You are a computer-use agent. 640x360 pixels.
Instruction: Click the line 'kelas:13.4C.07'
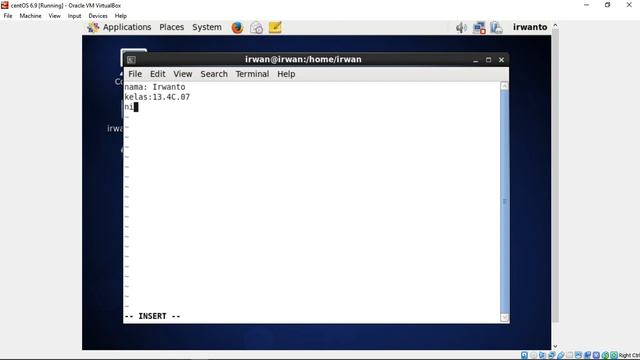pos(157,97)
